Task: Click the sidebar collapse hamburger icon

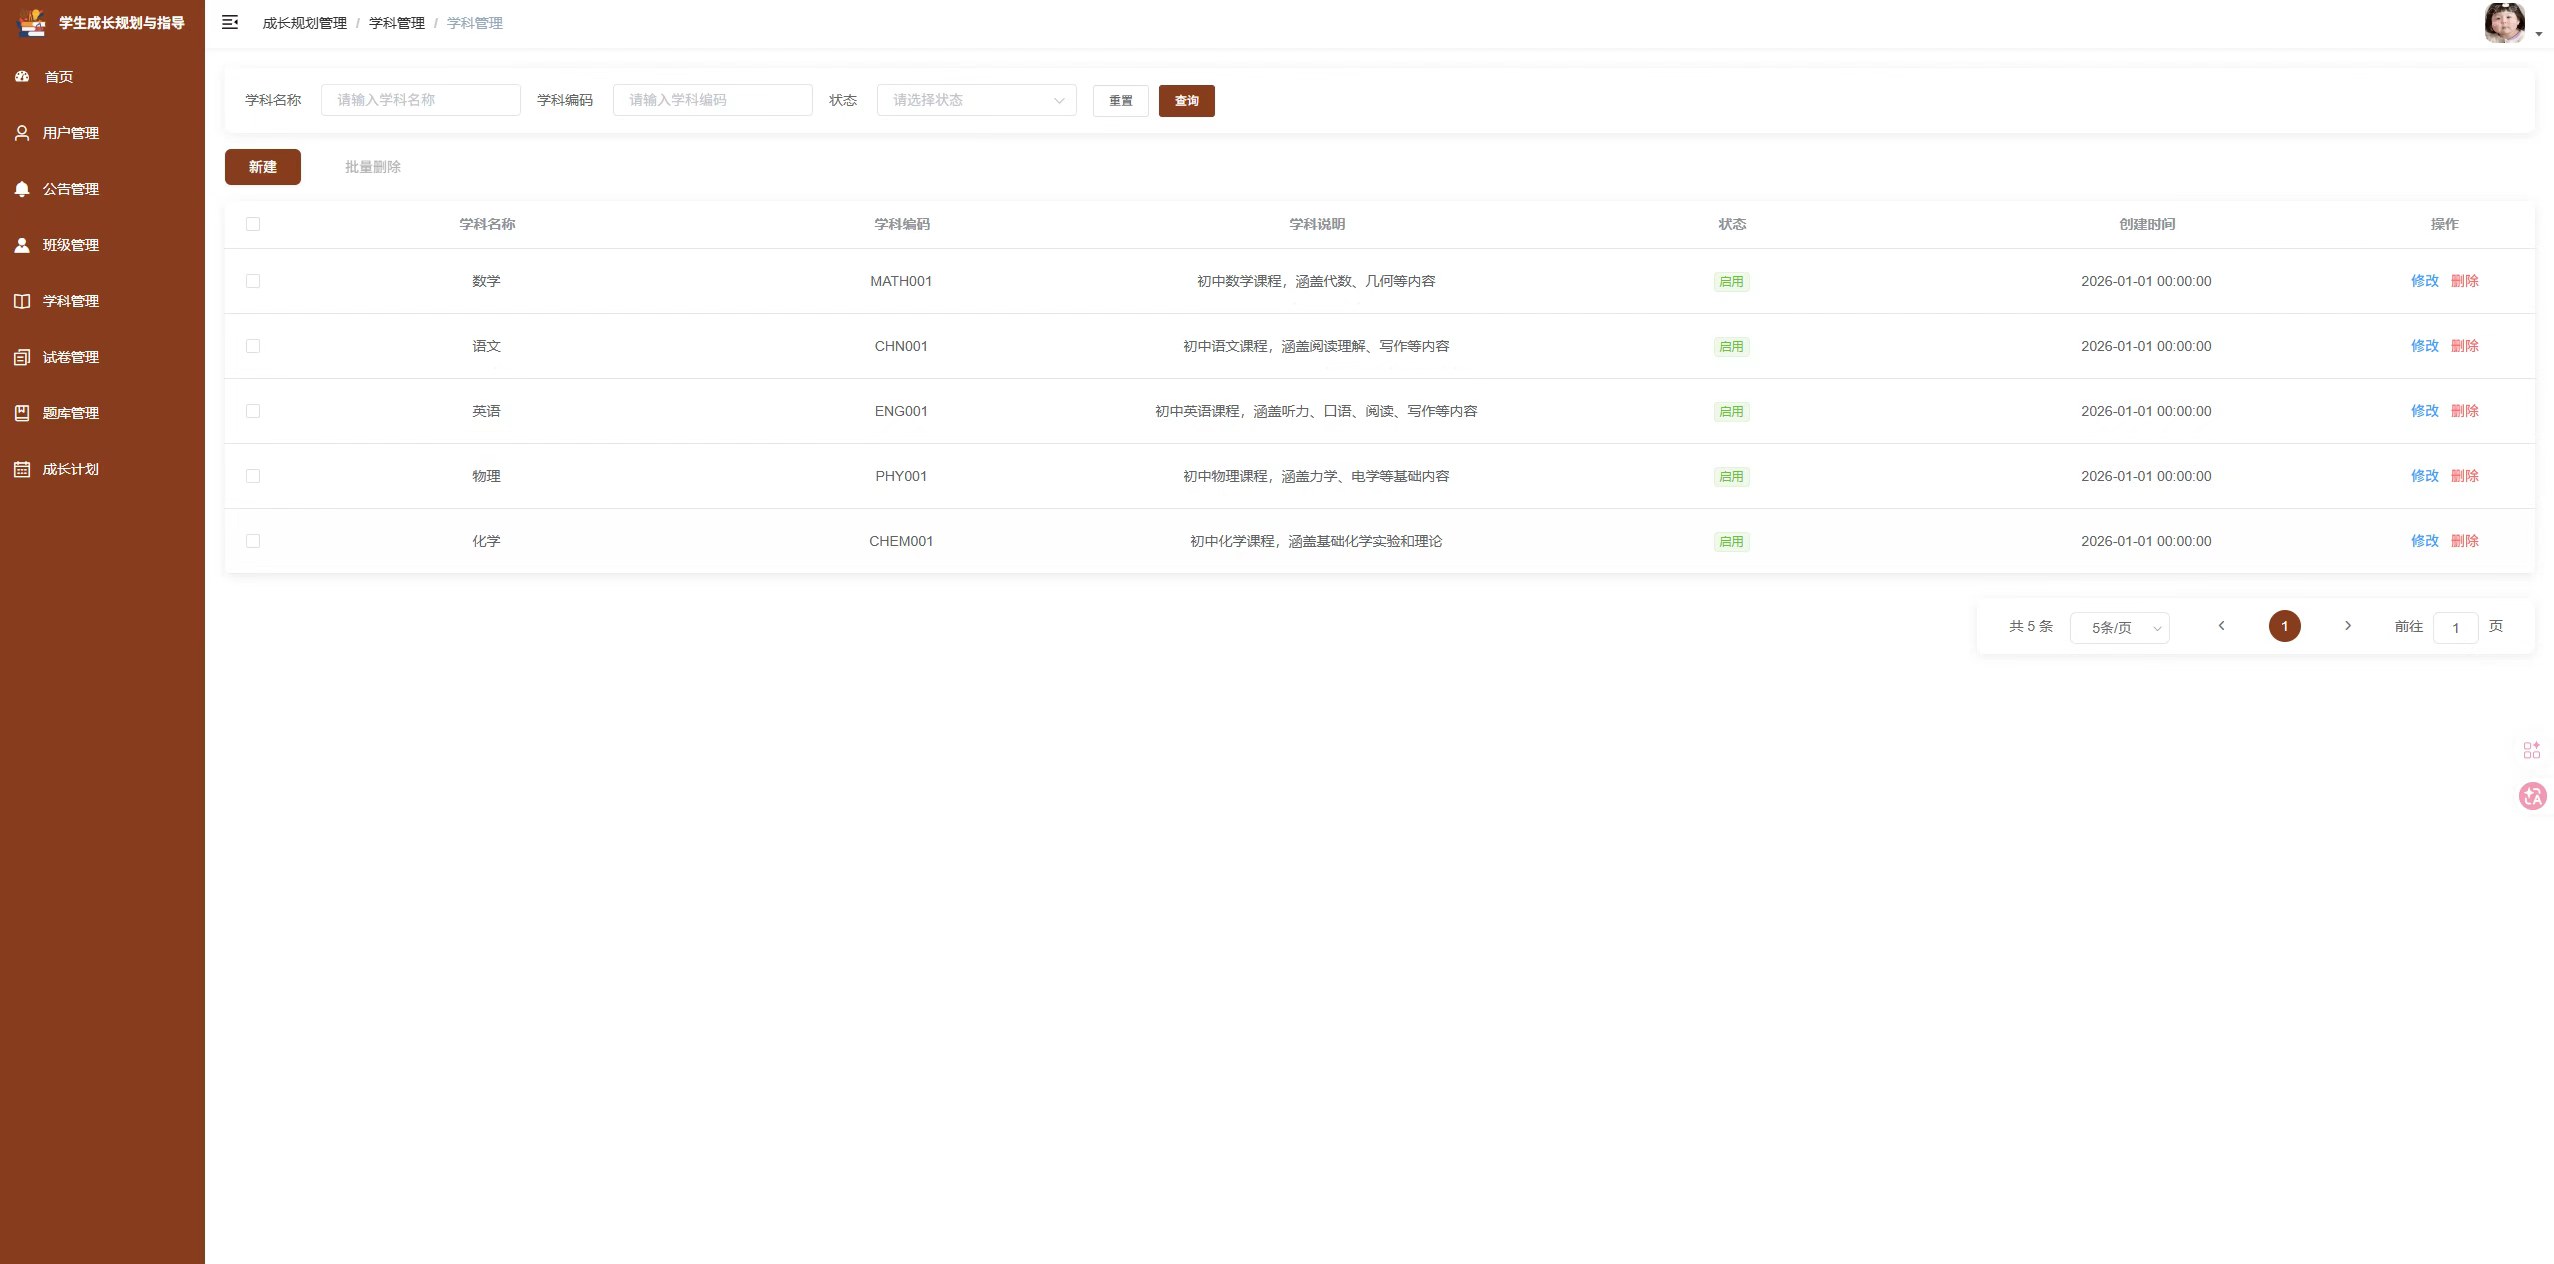Action: click(230, 22)
